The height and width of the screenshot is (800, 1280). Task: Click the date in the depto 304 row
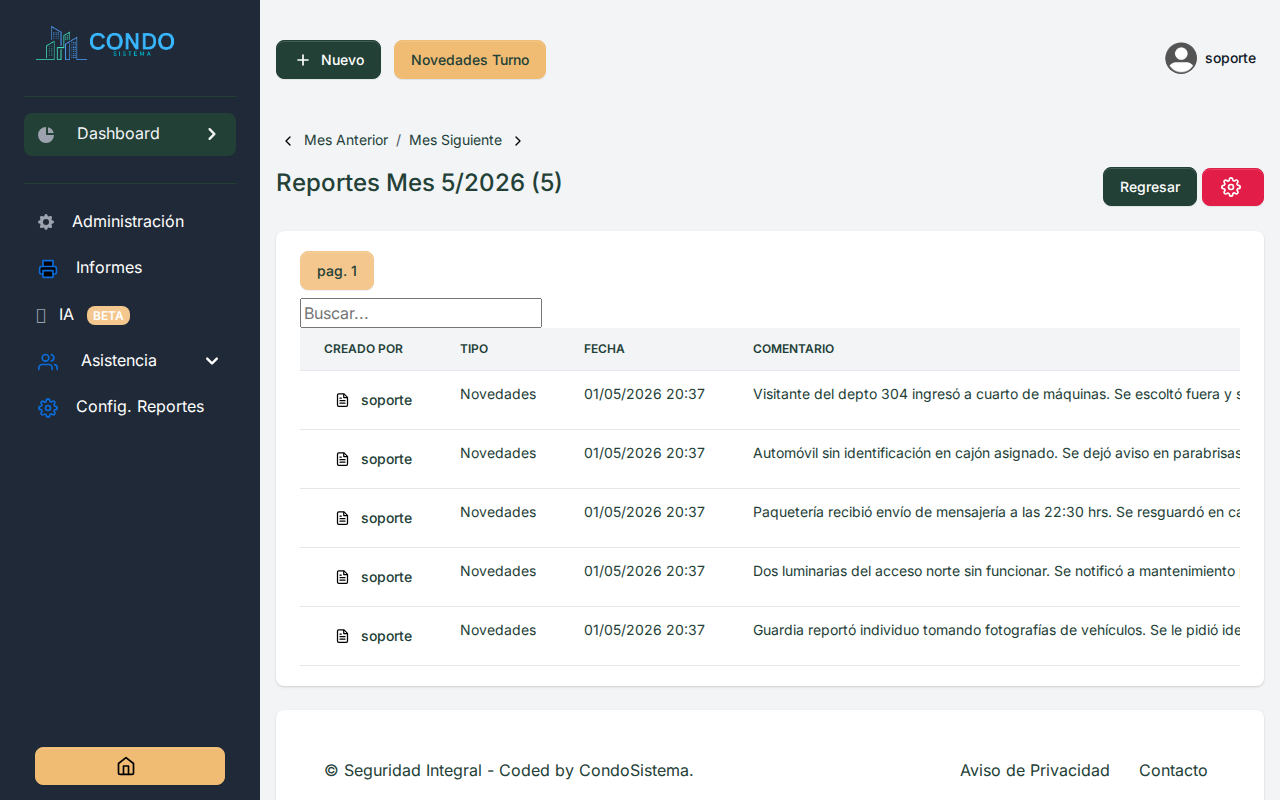[x=644, y=394]
